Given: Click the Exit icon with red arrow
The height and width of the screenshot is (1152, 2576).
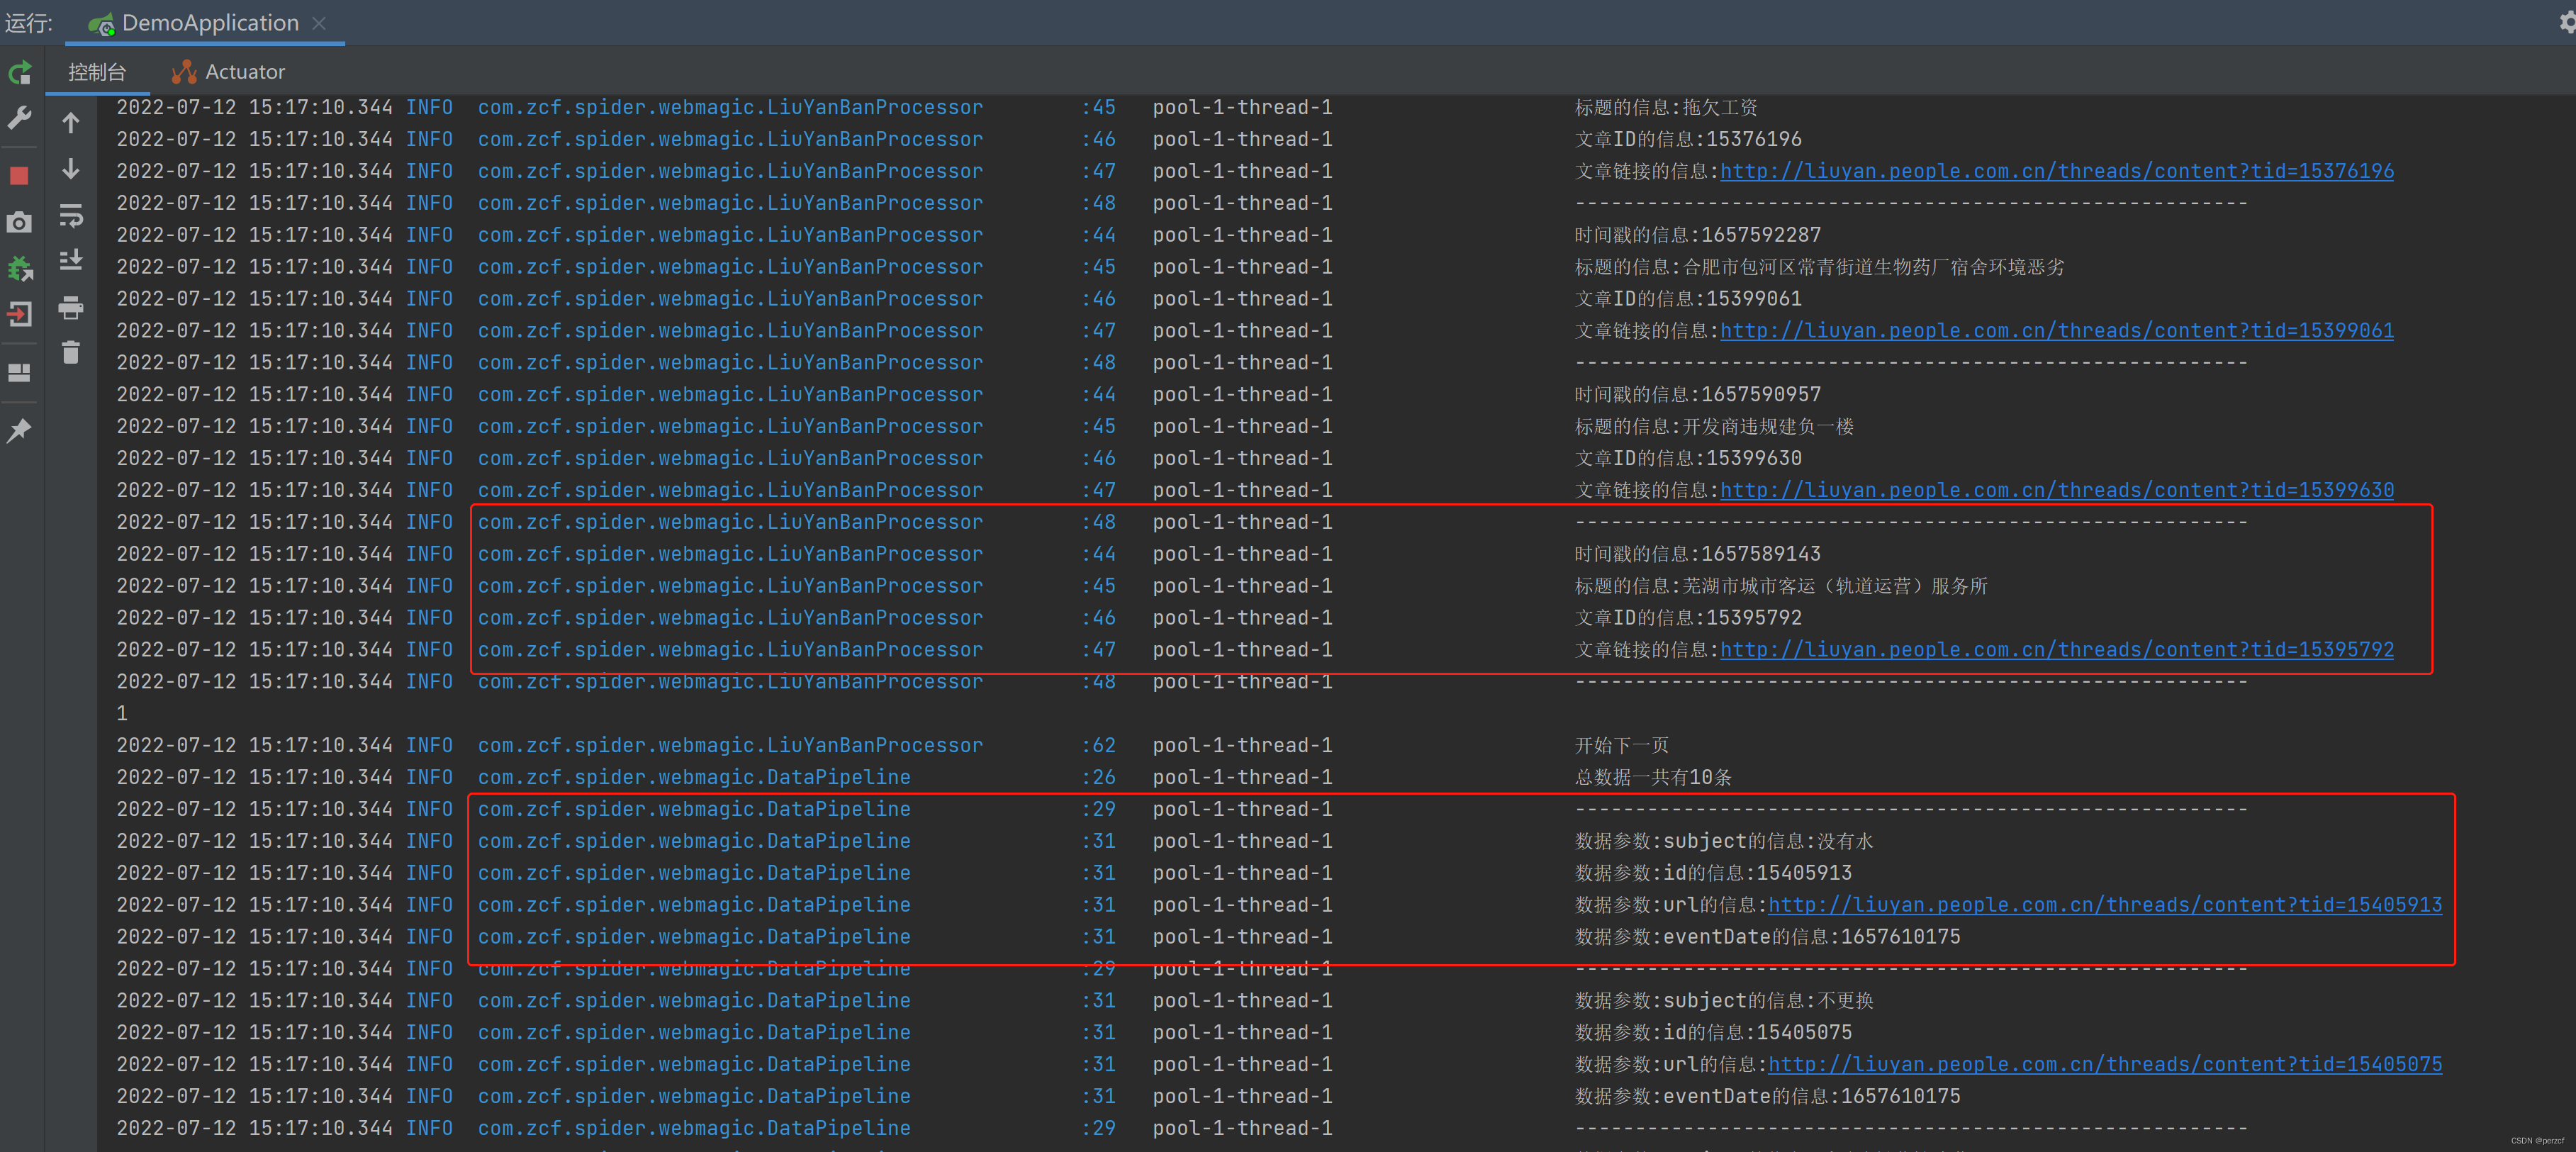Looking at the screenshot, I should coord(20,314).
